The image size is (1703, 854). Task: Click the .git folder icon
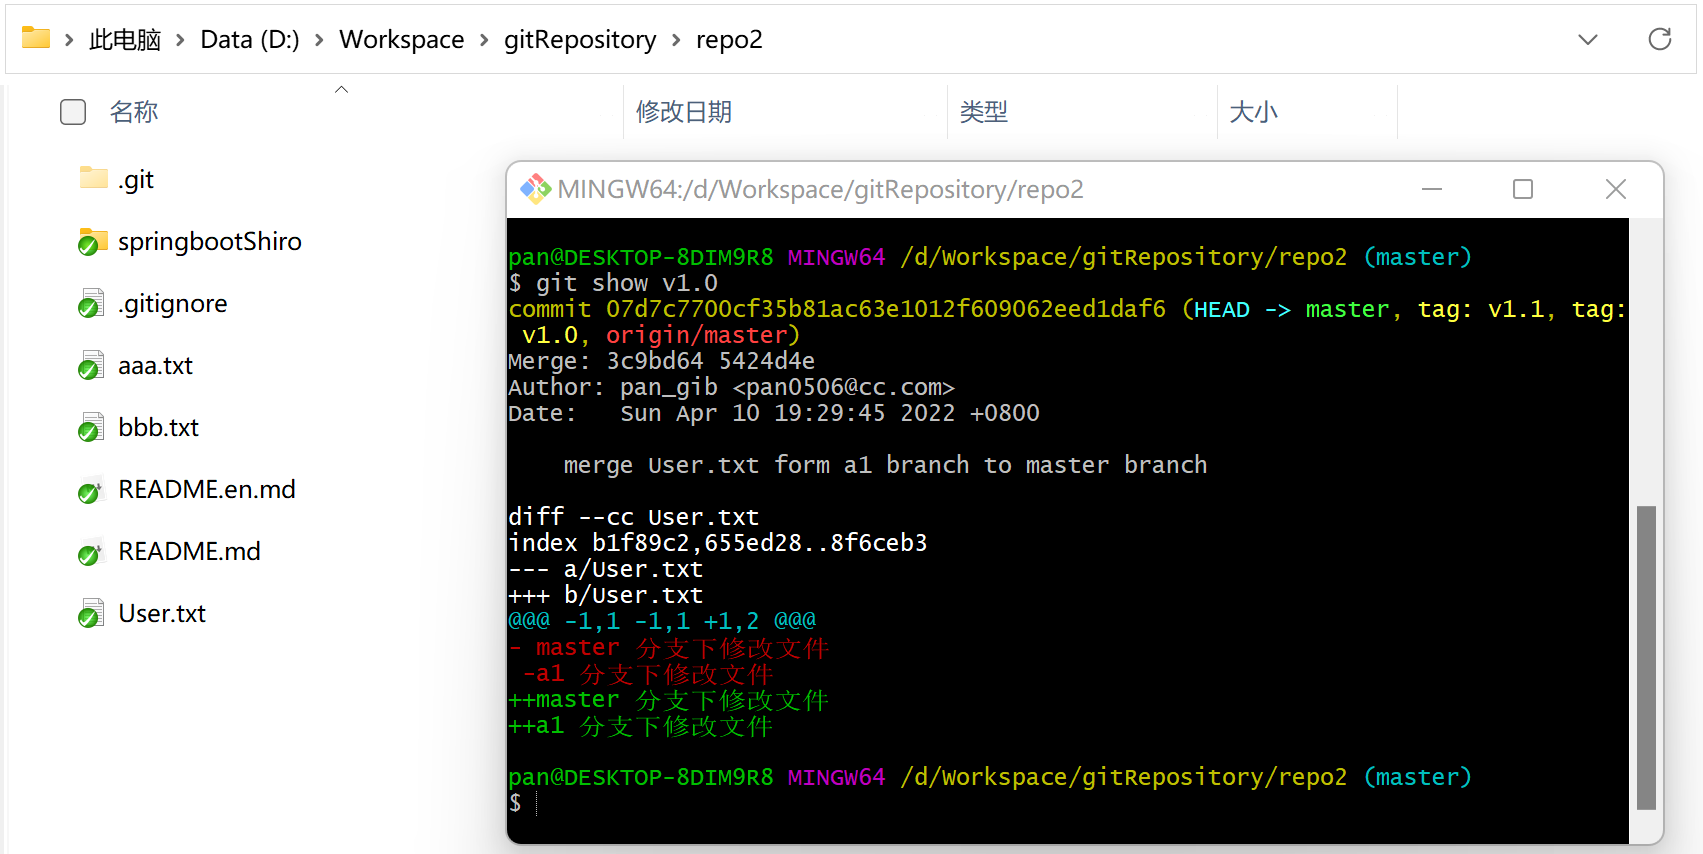(x=93, y=179)
